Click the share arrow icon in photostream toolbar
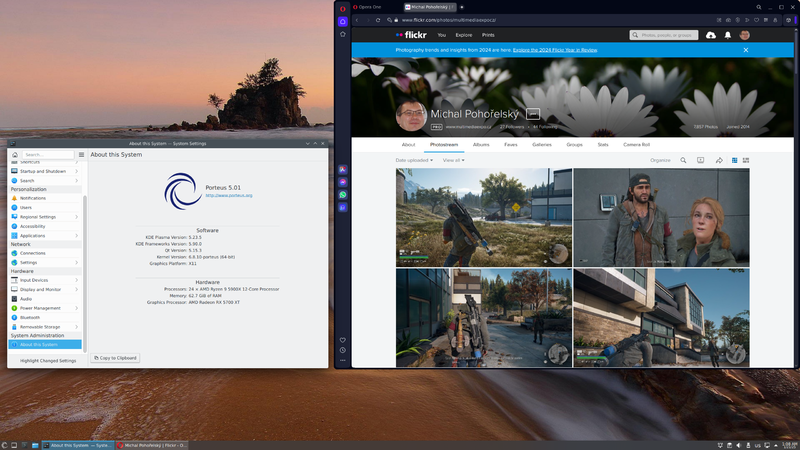800x450 pixels. tap(718, 160)
